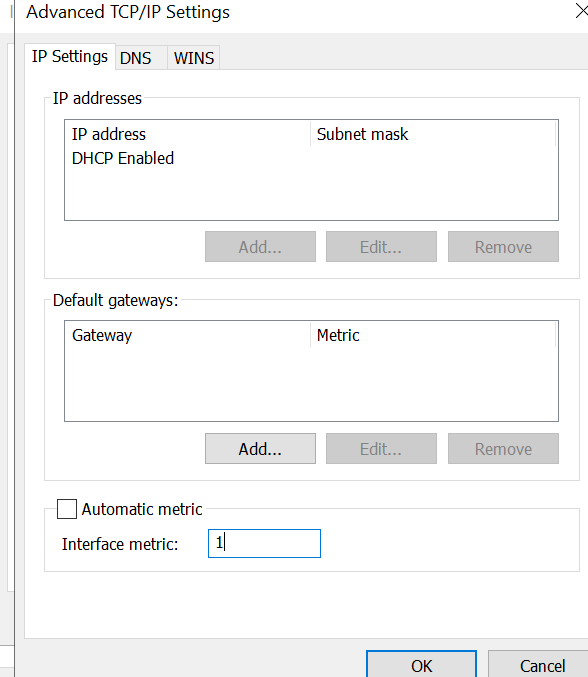Click the Remove button under IP addresses
Viewport: 588px width, 677px height.
pyautogui.click(x=503, y=247)
